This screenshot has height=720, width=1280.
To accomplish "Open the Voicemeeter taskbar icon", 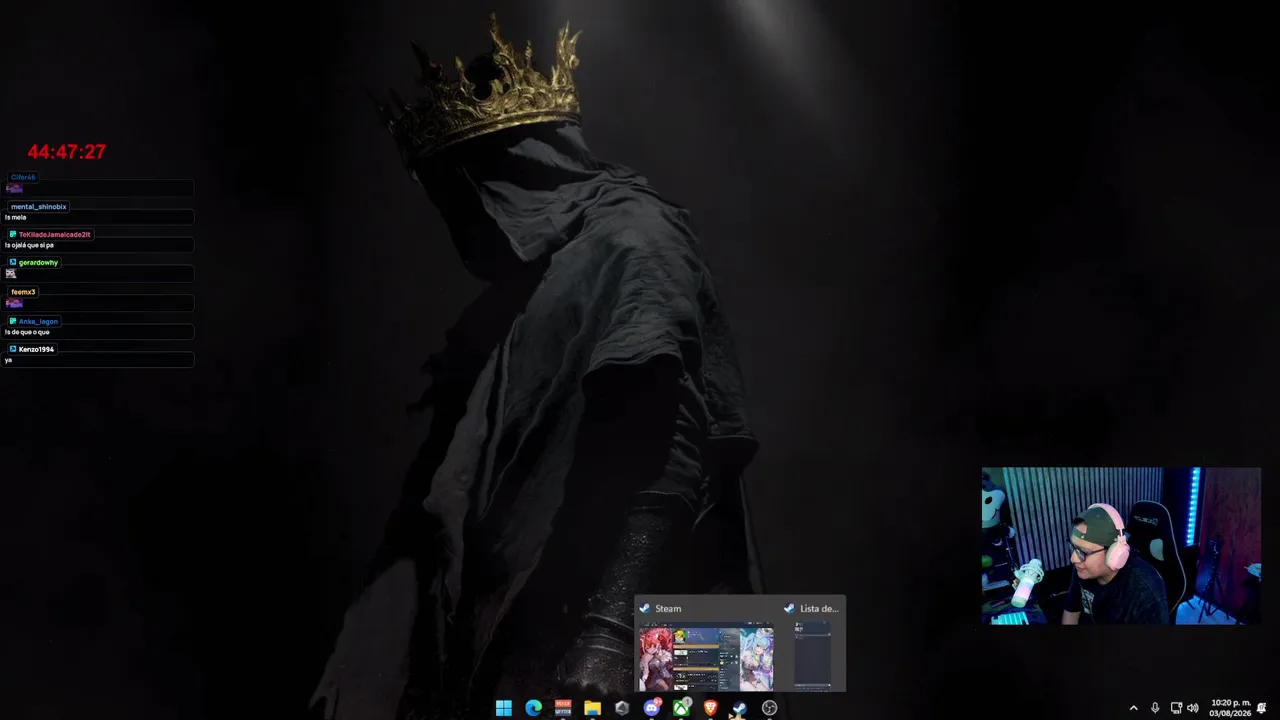I will click(x=563, y=708).
